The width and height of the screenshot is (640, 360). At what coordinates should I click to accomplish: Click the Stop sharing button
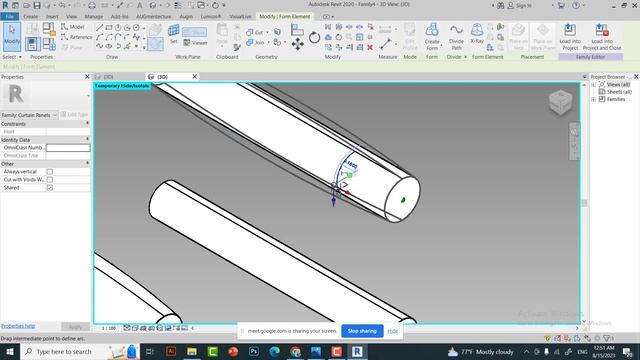(x=362, y=331)
